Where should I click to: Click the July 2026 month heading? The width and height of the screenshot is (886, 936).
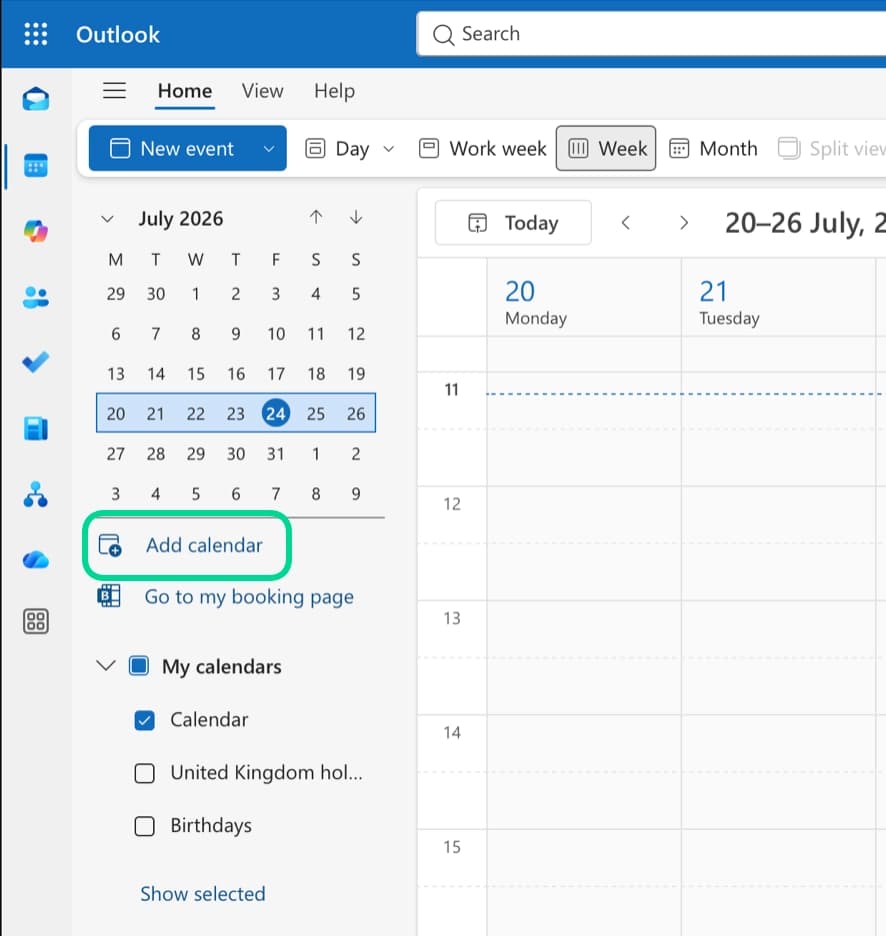[x=181, y=218]
